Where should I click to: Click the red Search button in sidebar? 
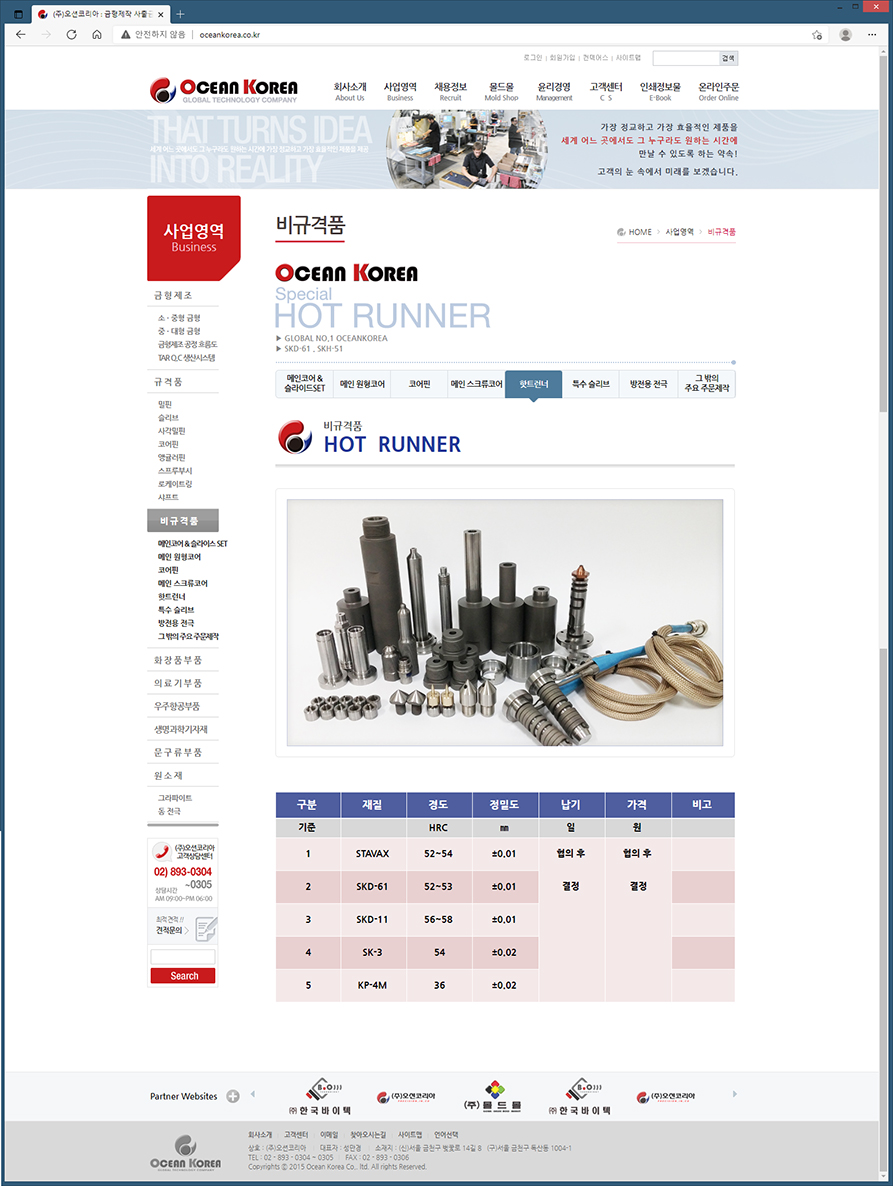pos(184,976)
